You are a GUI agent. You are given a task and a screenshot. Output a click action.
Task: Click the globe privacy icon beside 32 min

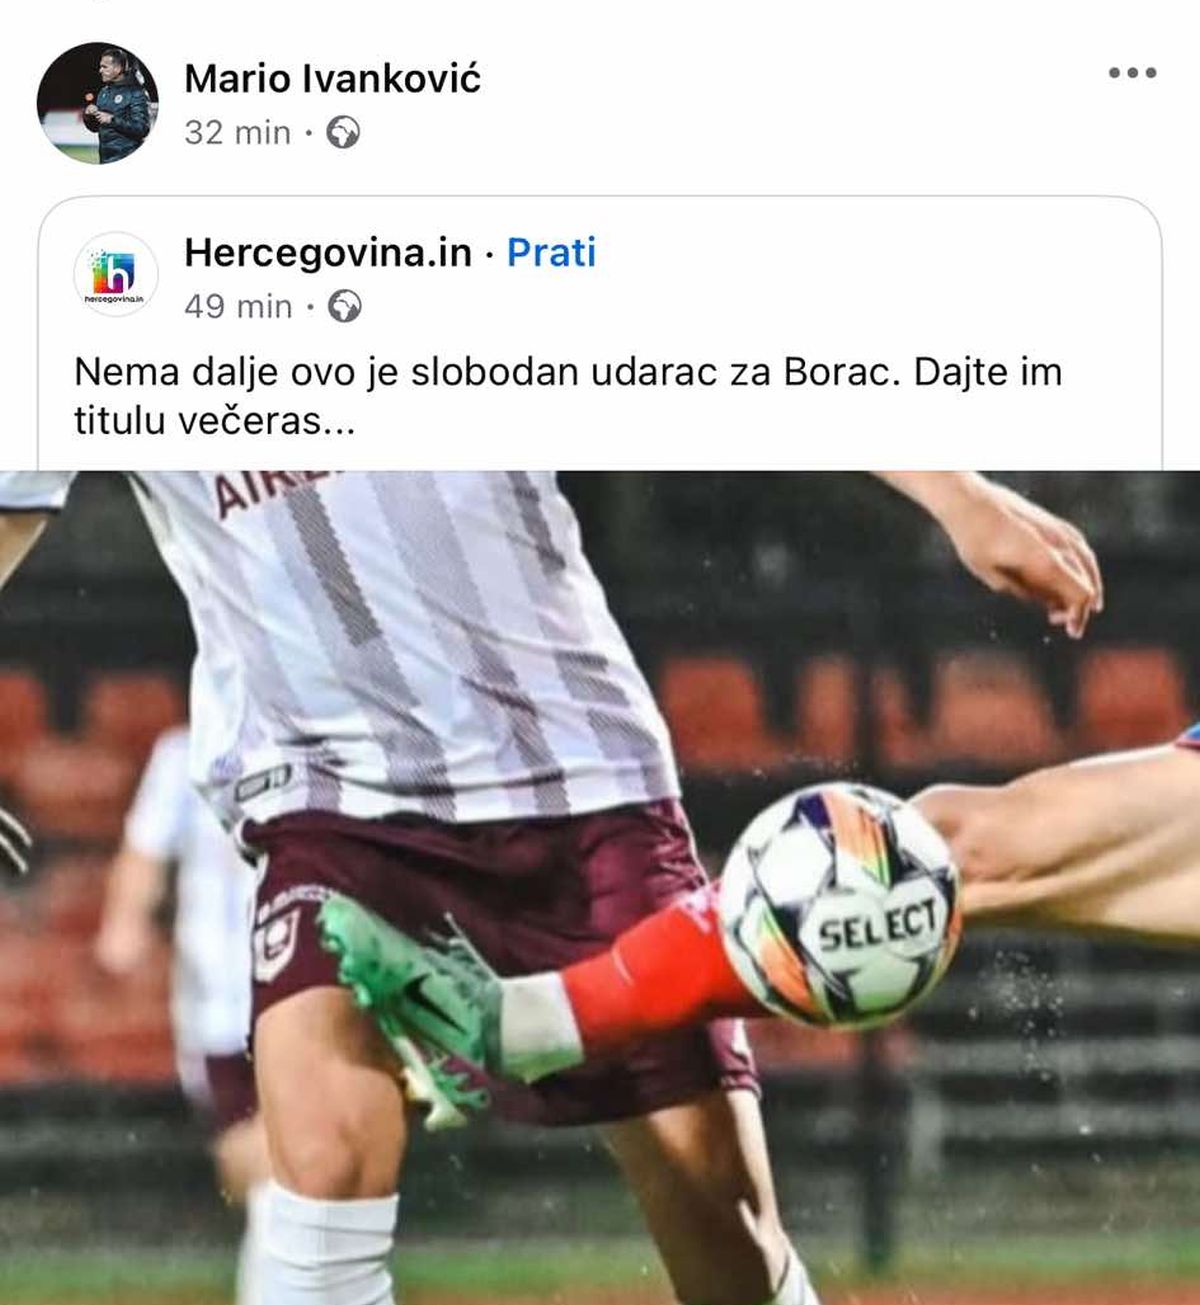coord(343,132)
